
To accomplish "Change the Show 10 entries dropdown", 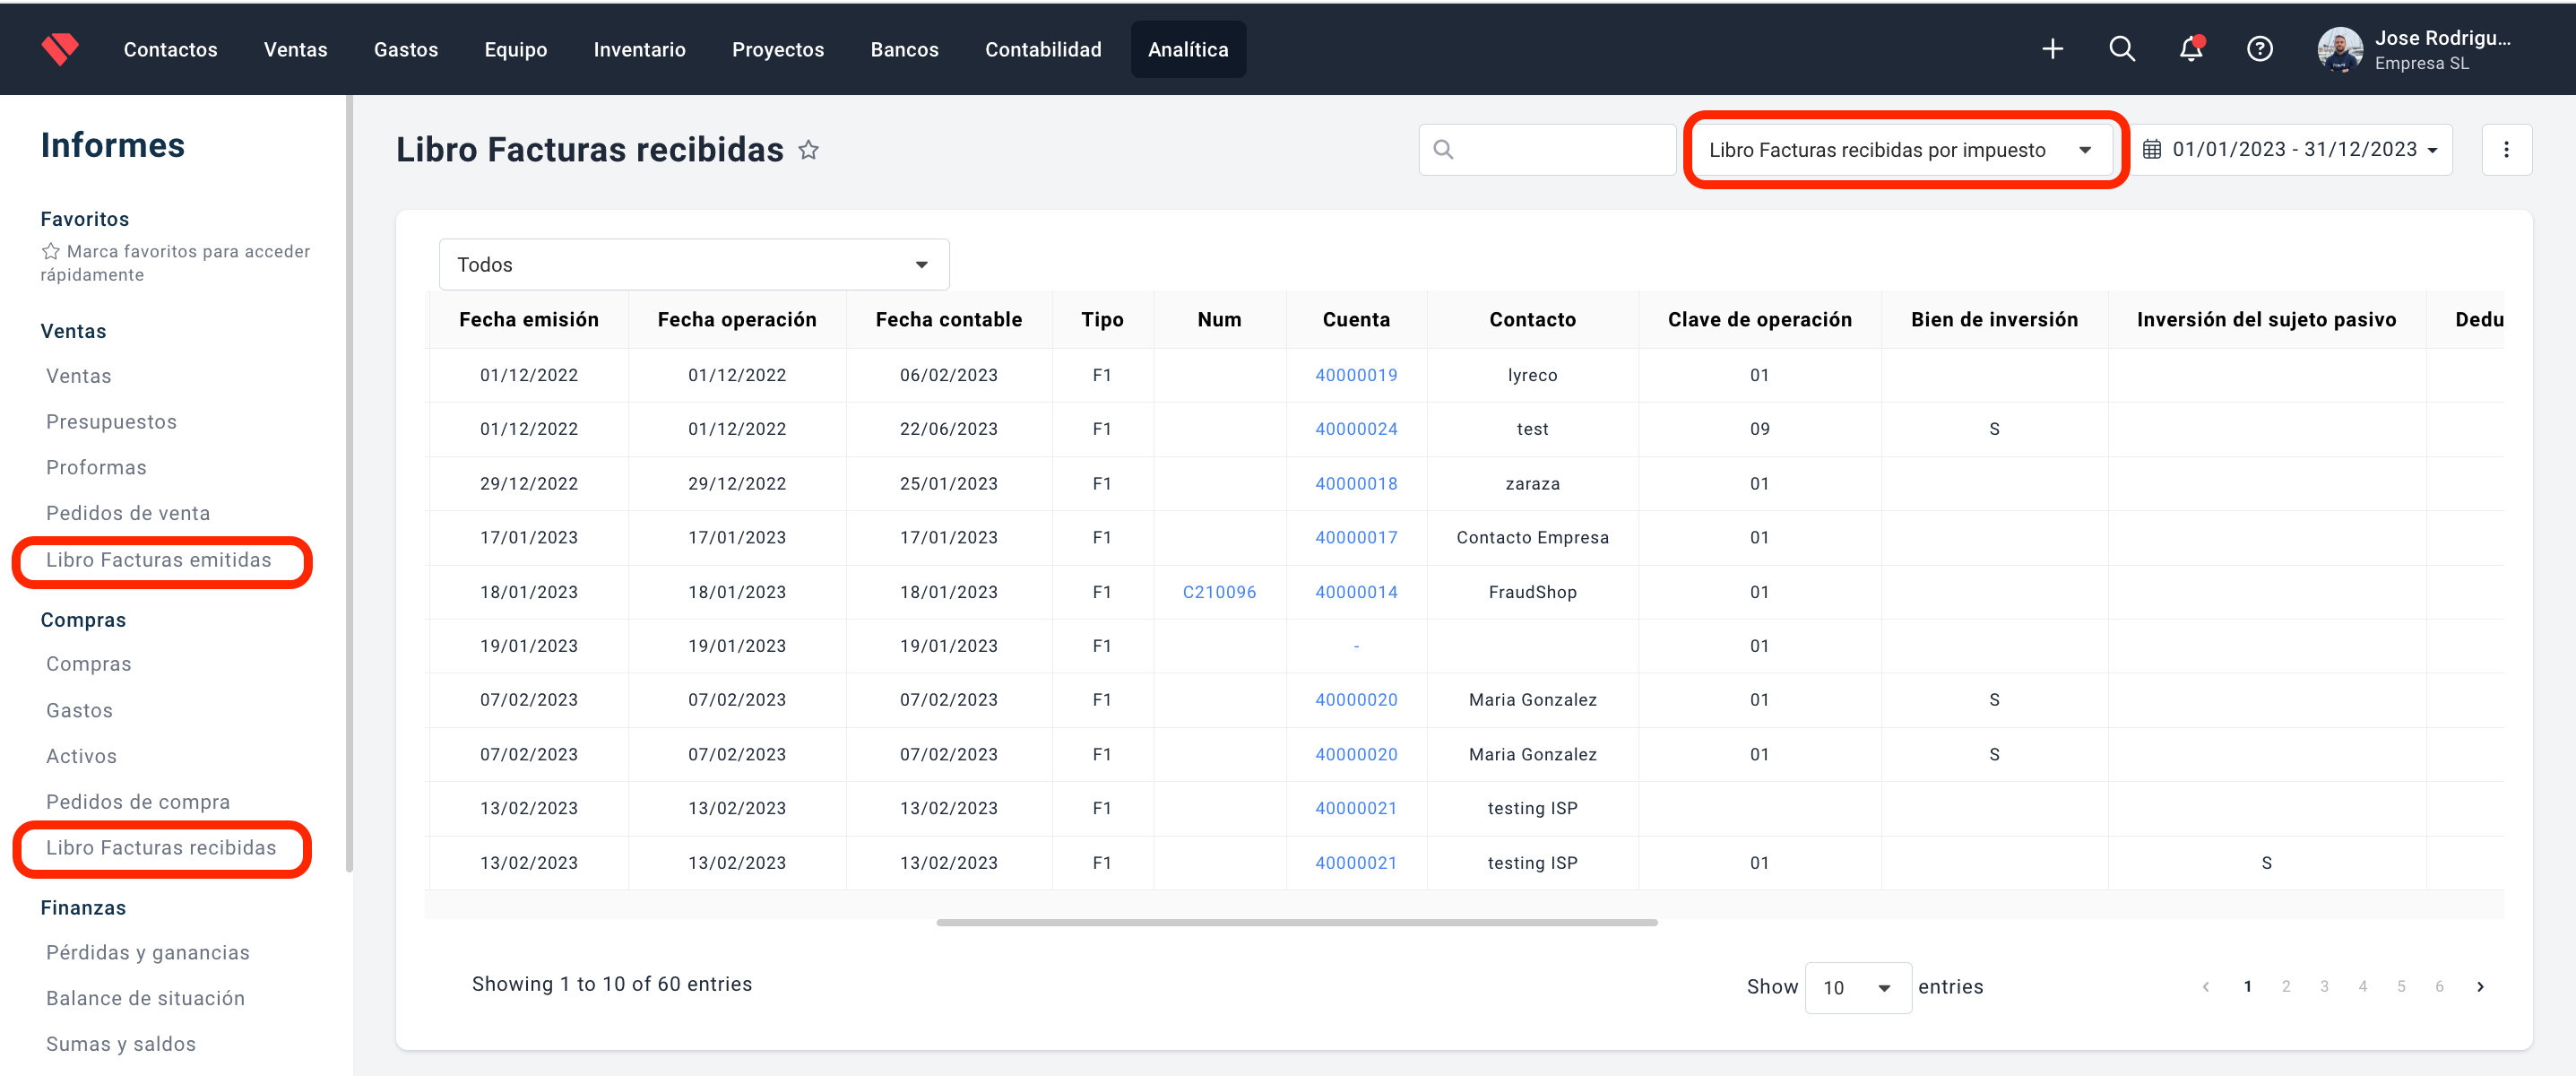I will (x=1857, y=987).
